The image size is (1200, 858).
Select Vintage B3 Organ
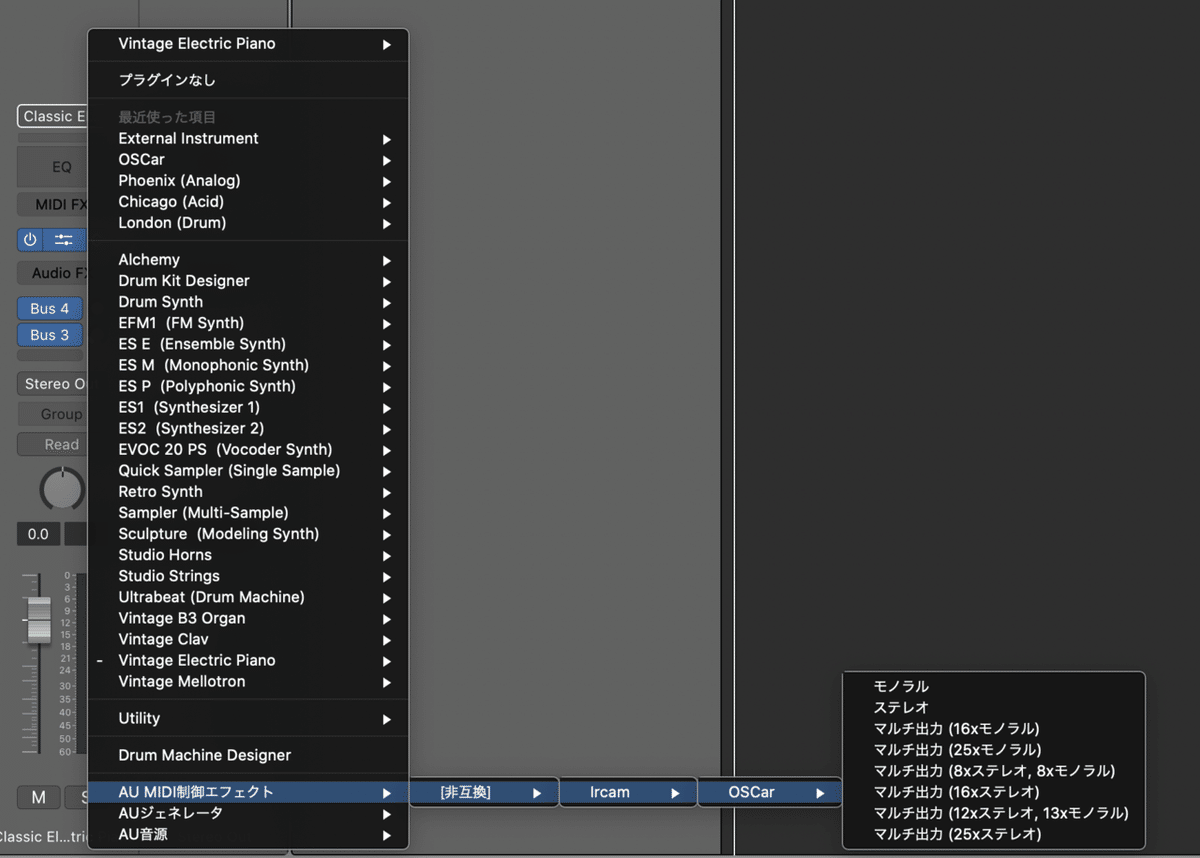pyautogui.click(x=248, y=618)
